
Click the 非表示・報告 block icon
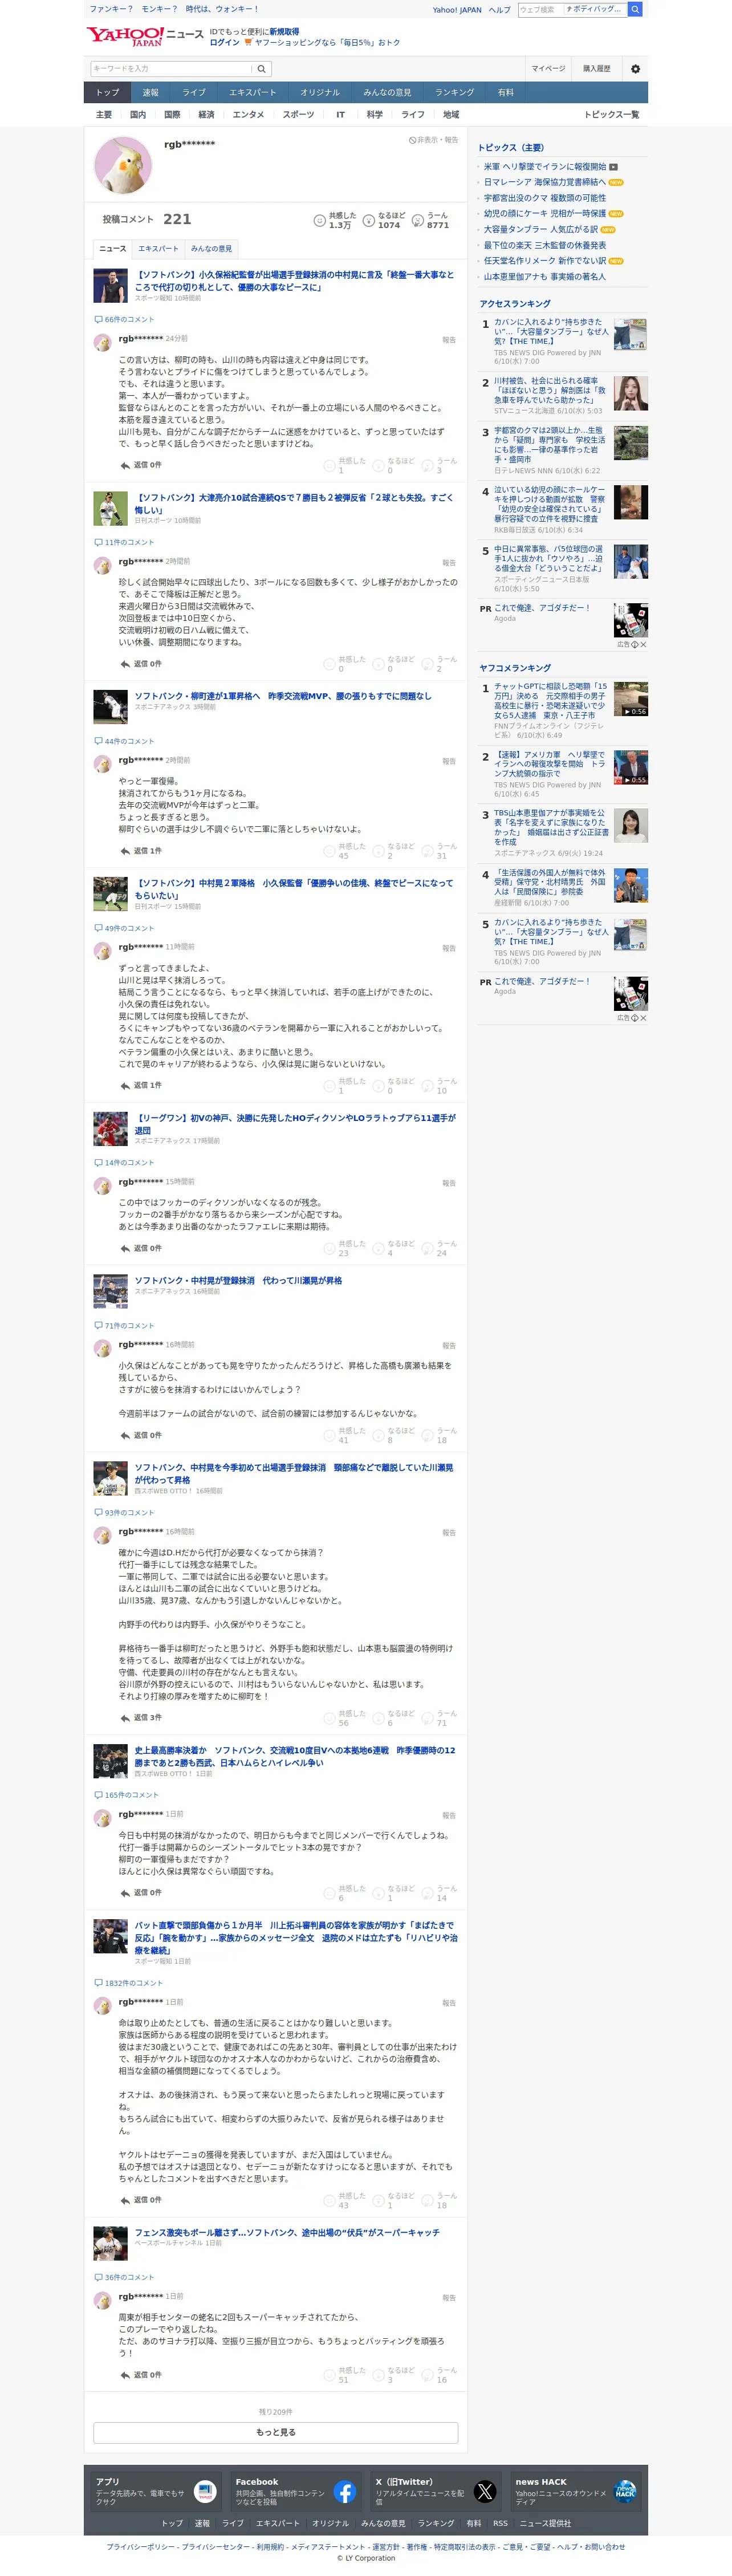[x=412, y=140]
